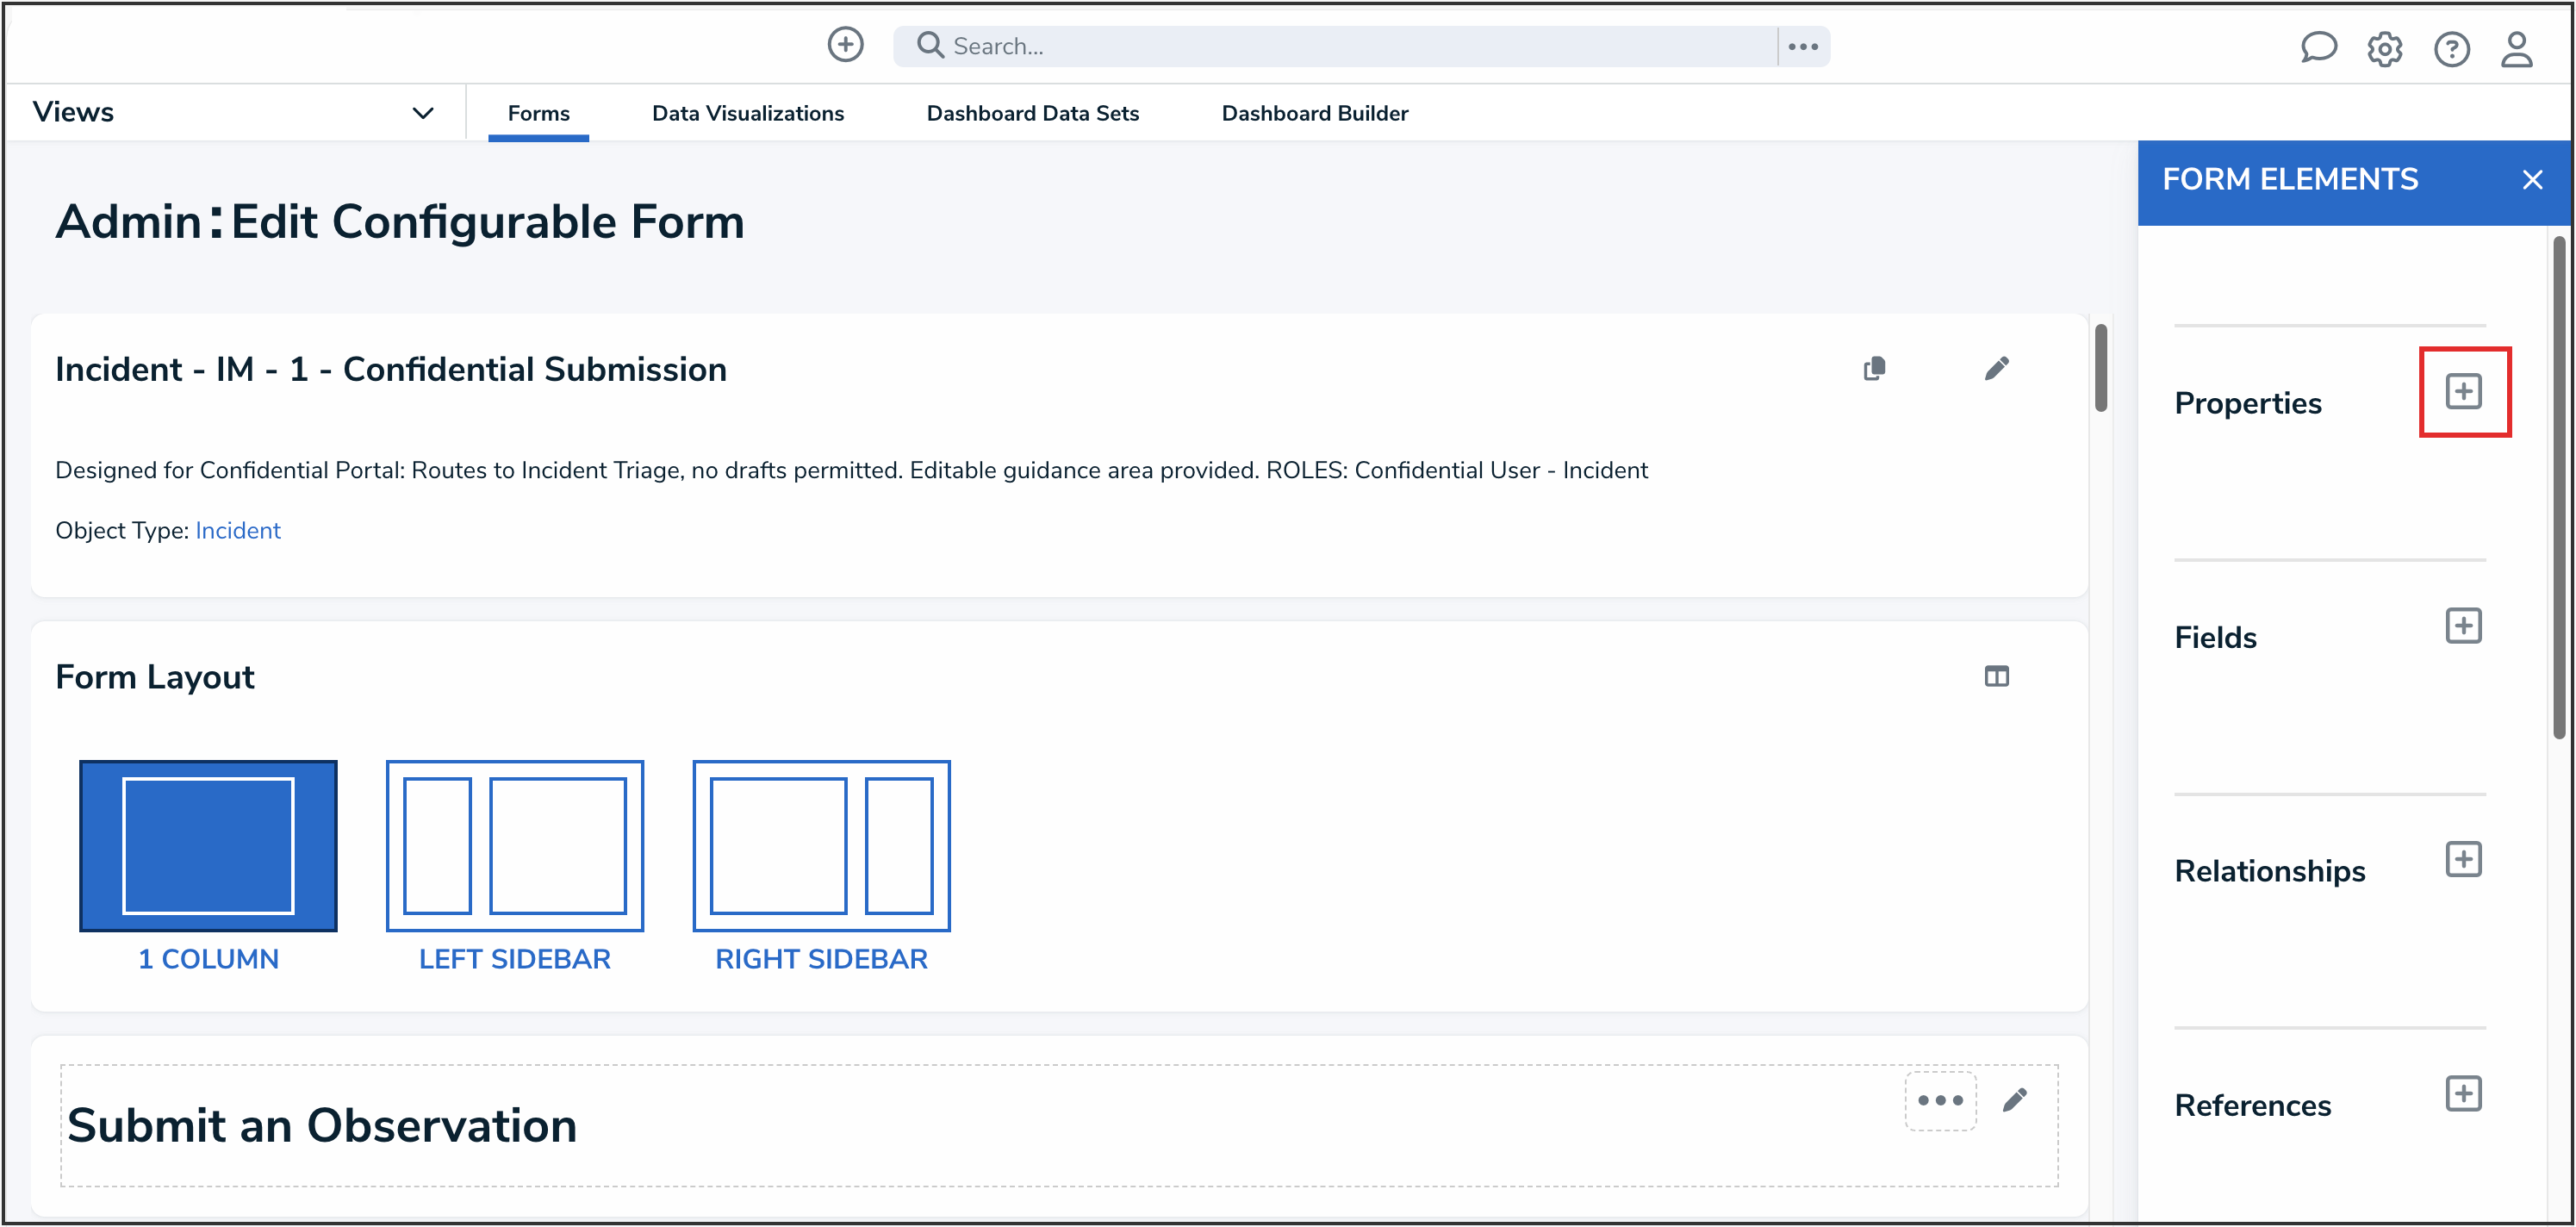The height and width of the screenshot is (1227, 2576).
Task: Edit form name with pencil icon
Action: pos(1996,369)
